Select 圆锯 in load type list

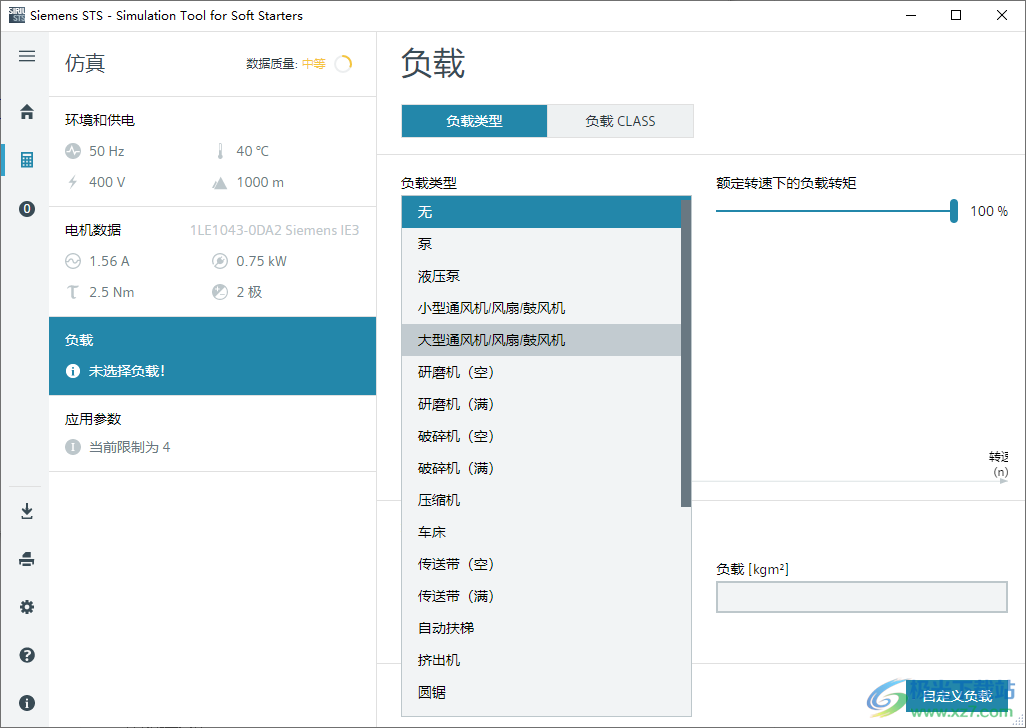(x=541, y=693)
